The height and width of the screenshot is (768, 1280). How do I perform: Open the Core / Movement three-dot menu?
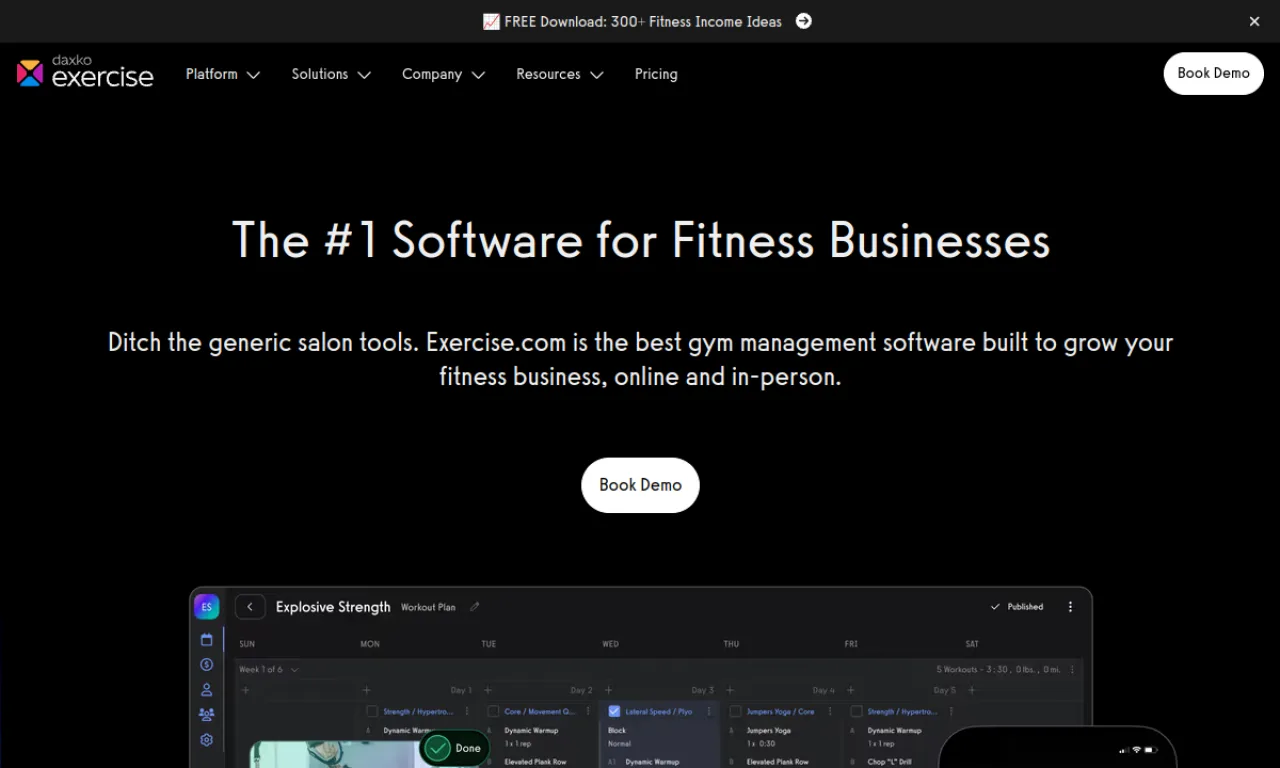tap(588, 712)
